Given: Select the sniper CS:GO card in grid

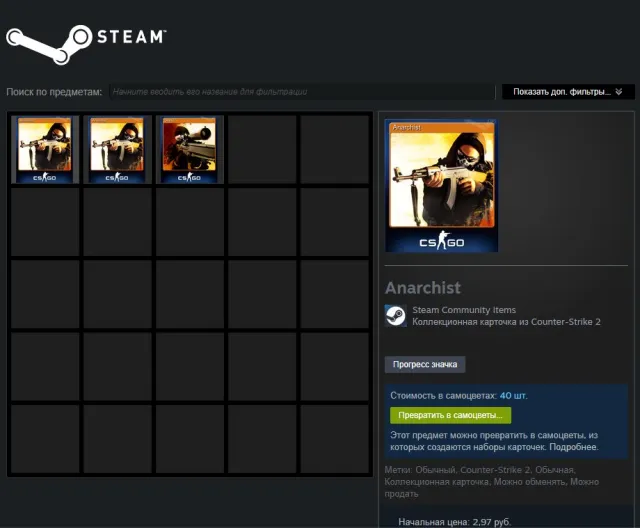Looking at the screenshot, I should click(189, 150).
